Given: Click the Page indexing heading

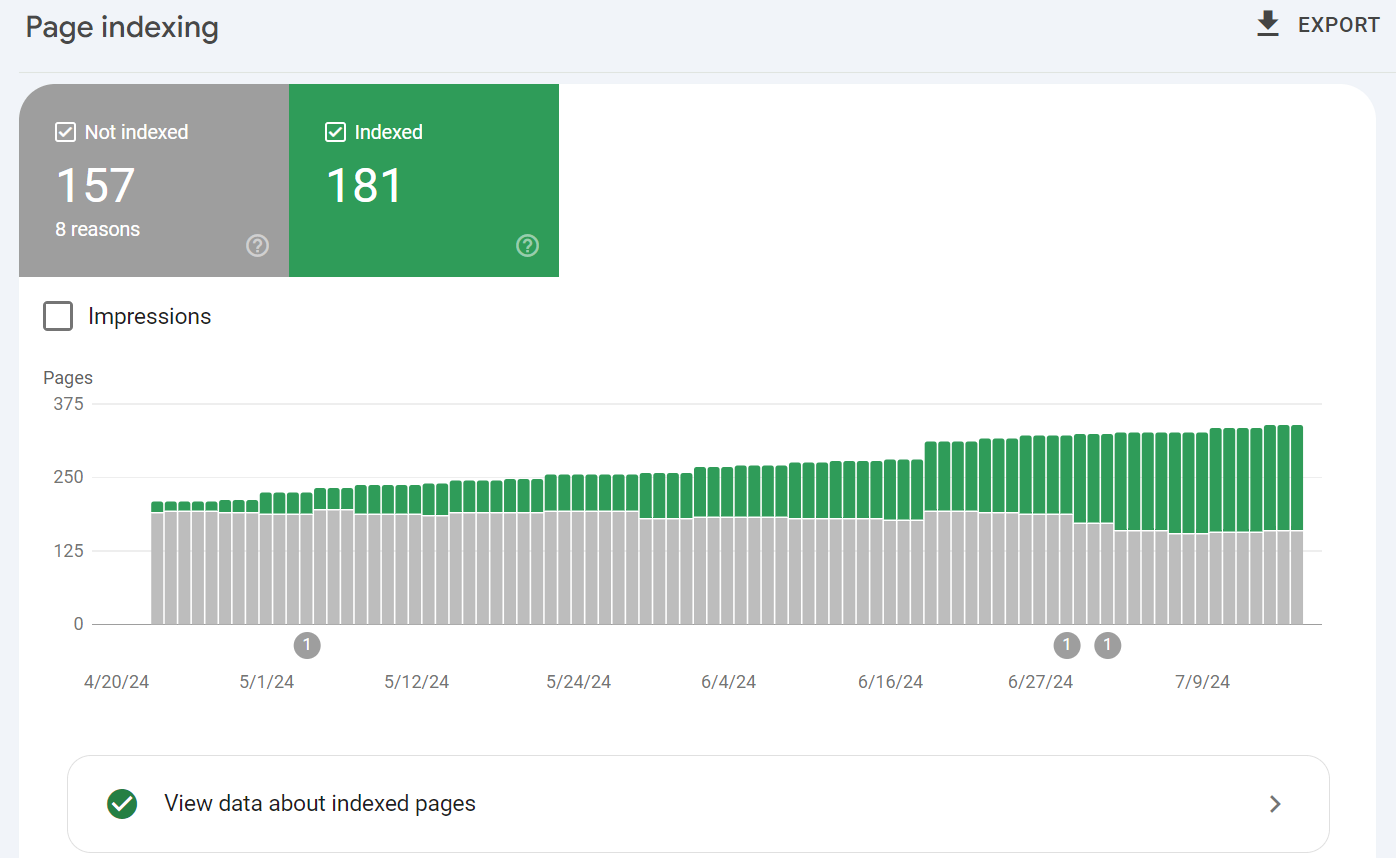Looking at the screenshot, I should coord(122,27).
